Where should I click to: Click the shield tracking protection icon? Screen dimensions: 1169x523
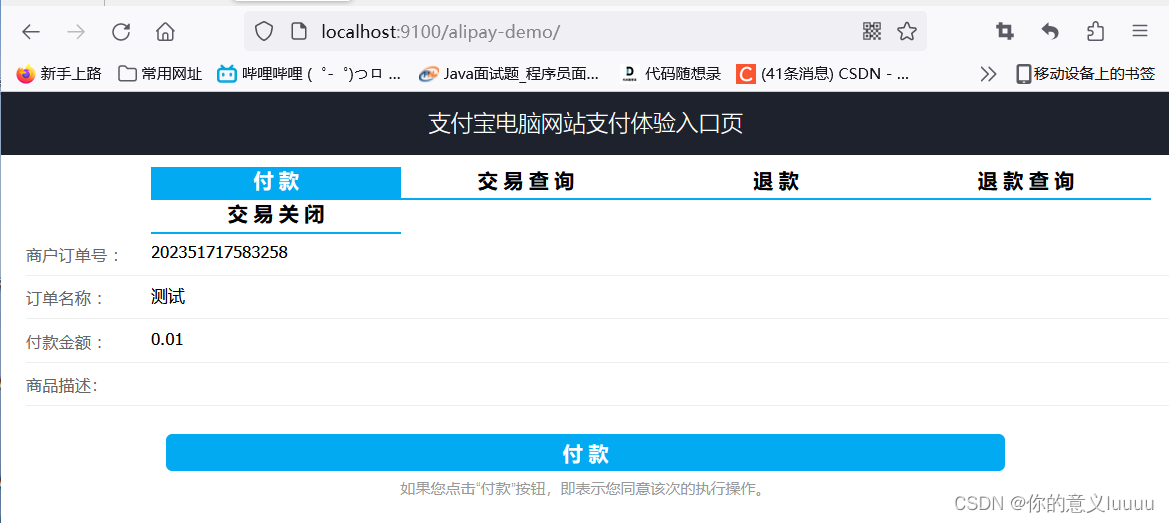(x=265, y=31)
